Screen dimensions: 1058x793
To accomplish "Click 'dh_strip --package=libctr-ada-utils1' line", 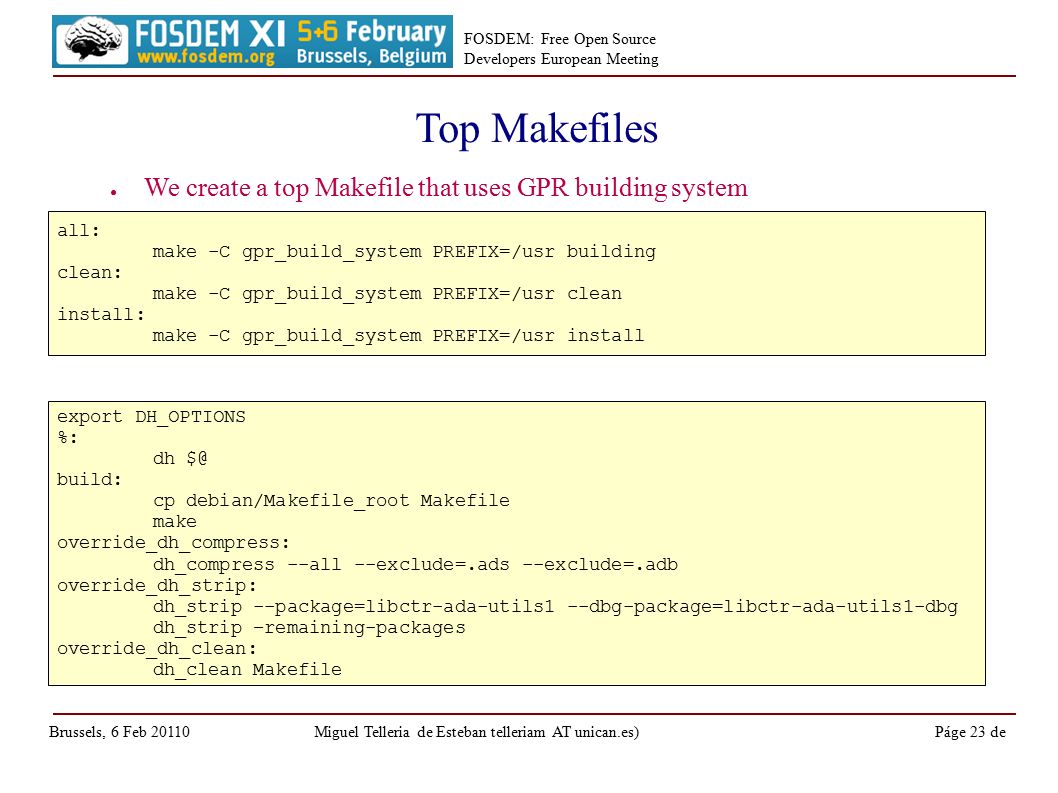I will [555, 607].
